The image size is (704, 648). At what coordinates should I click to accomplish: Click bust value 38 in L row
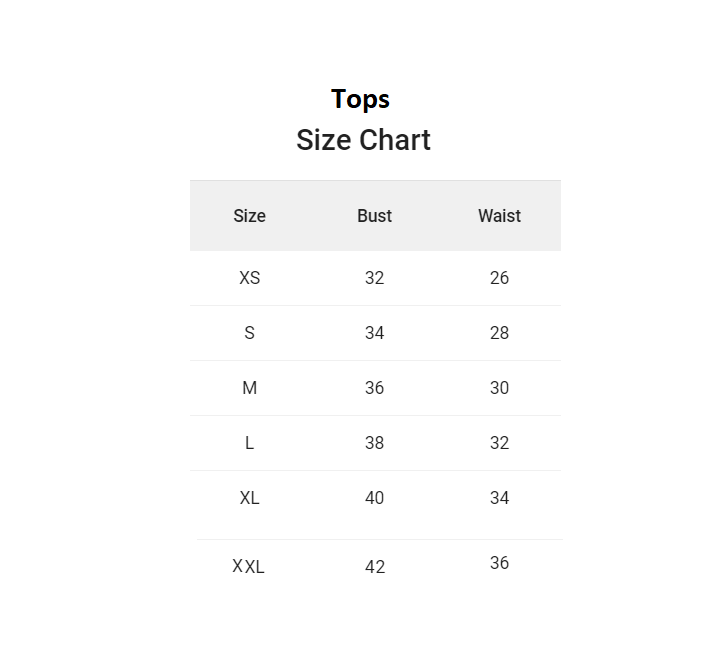click(x=374, y=443)
